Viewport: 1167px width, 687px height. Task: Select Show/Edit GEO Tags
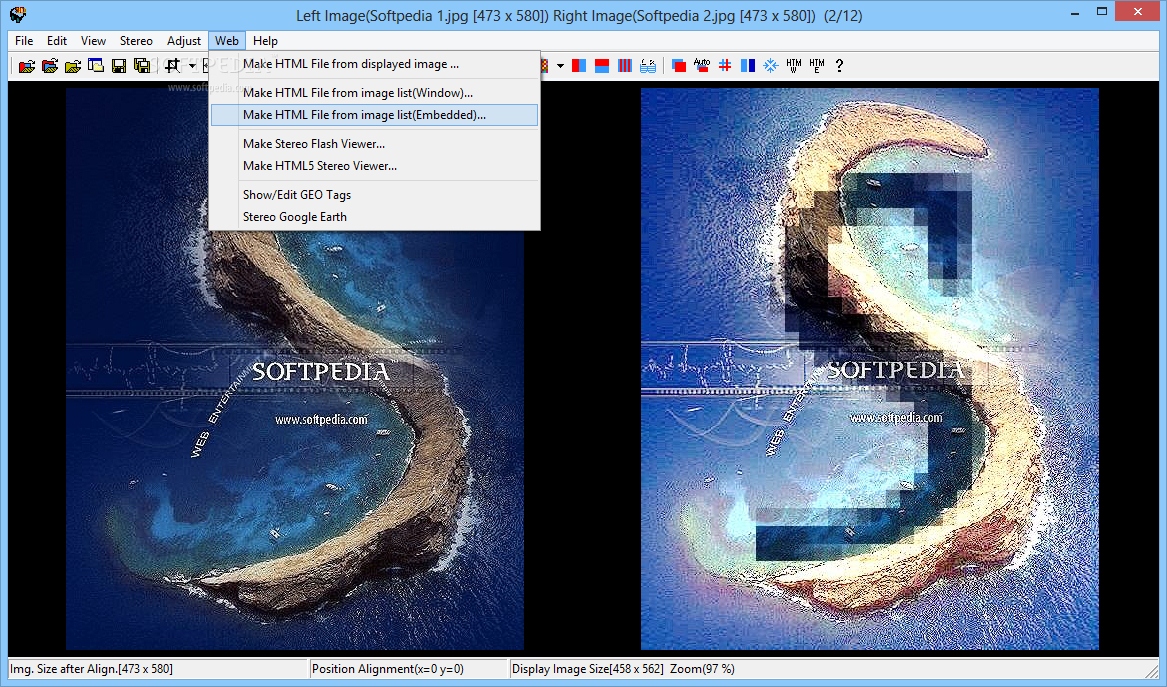tap(374, 195)
